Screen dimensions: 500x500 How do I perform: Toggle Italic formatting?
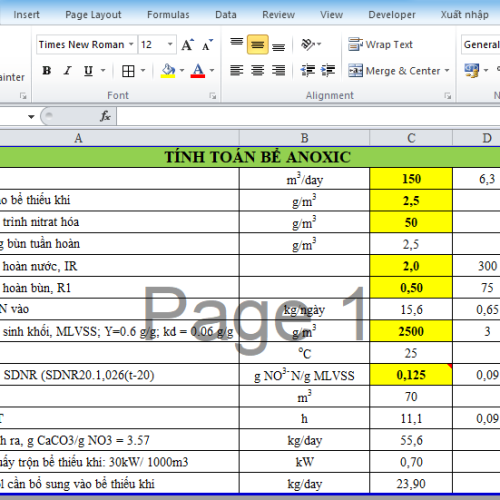pos(67,71)
